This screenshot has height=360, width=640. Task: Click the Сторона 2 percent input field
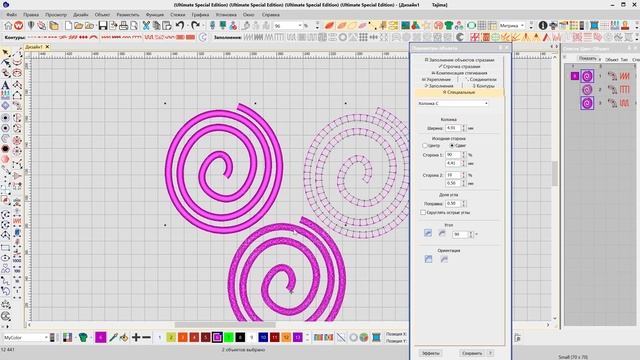point(453,175)
